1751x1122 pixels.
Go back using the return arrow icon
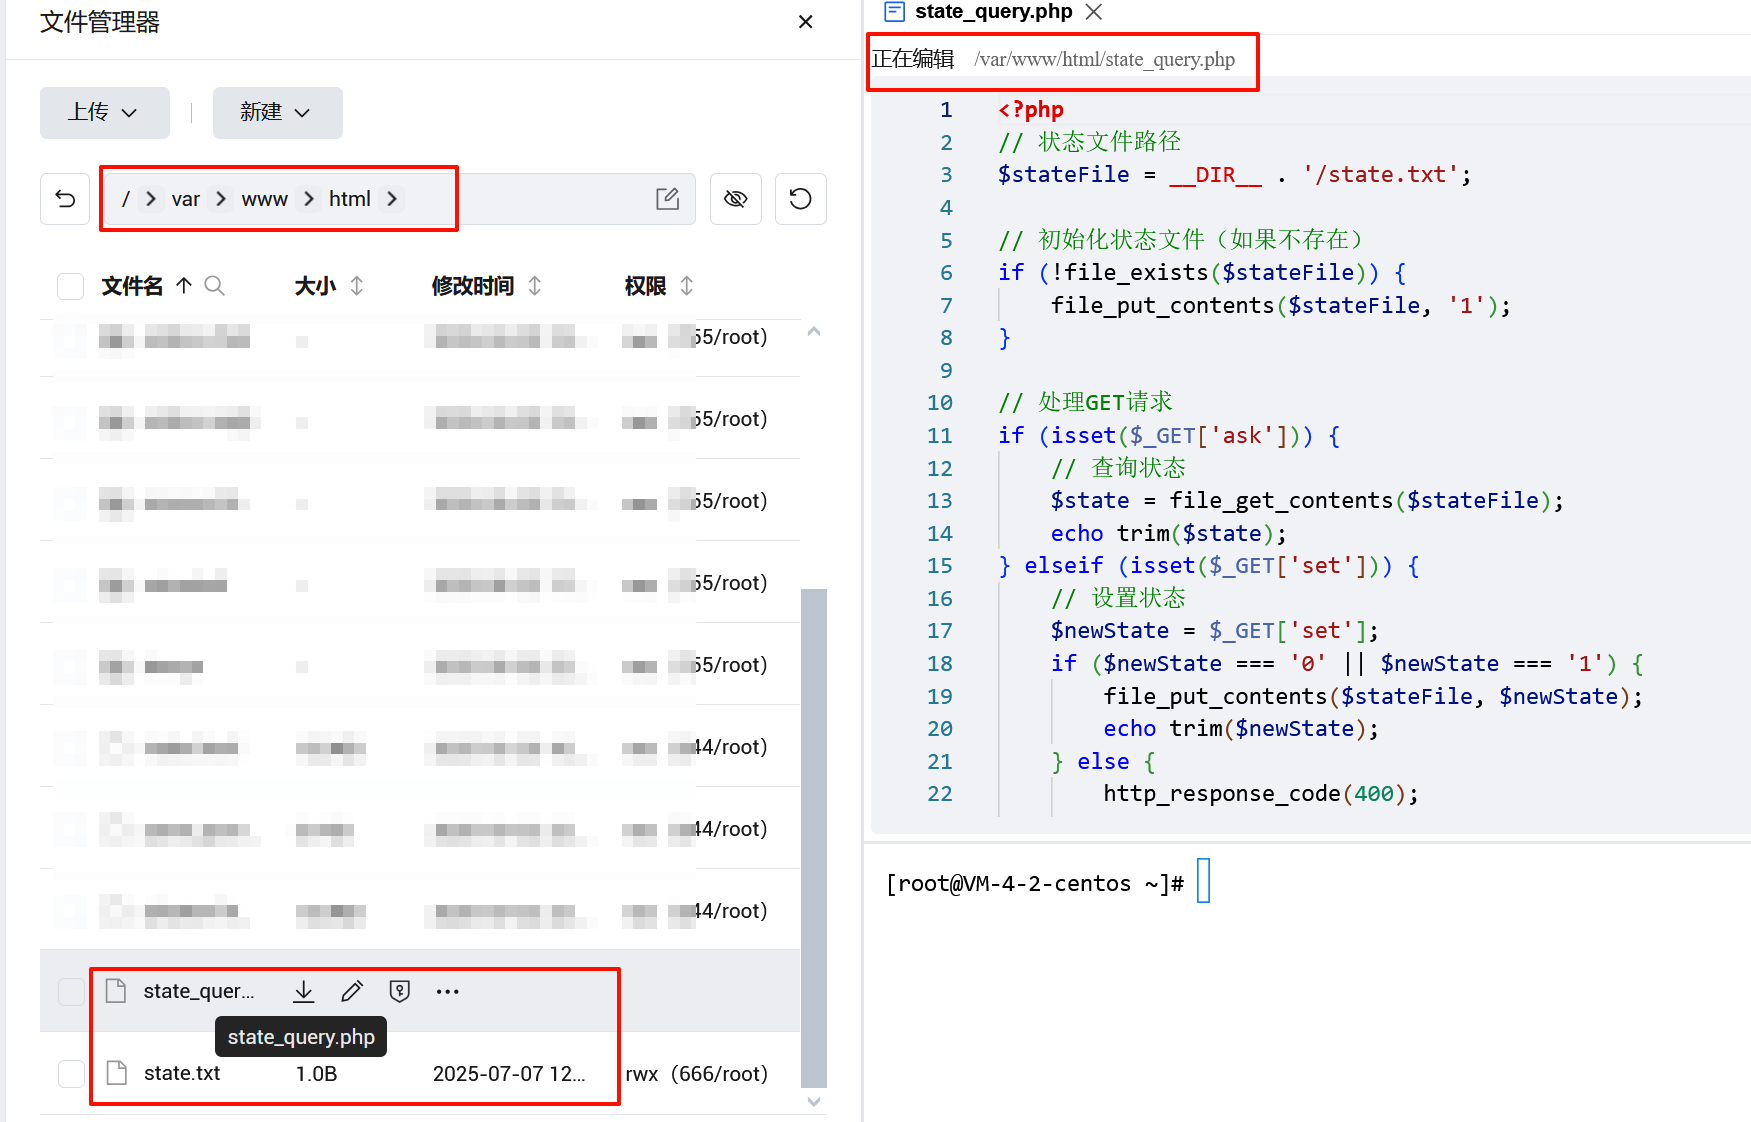point(65,199)
